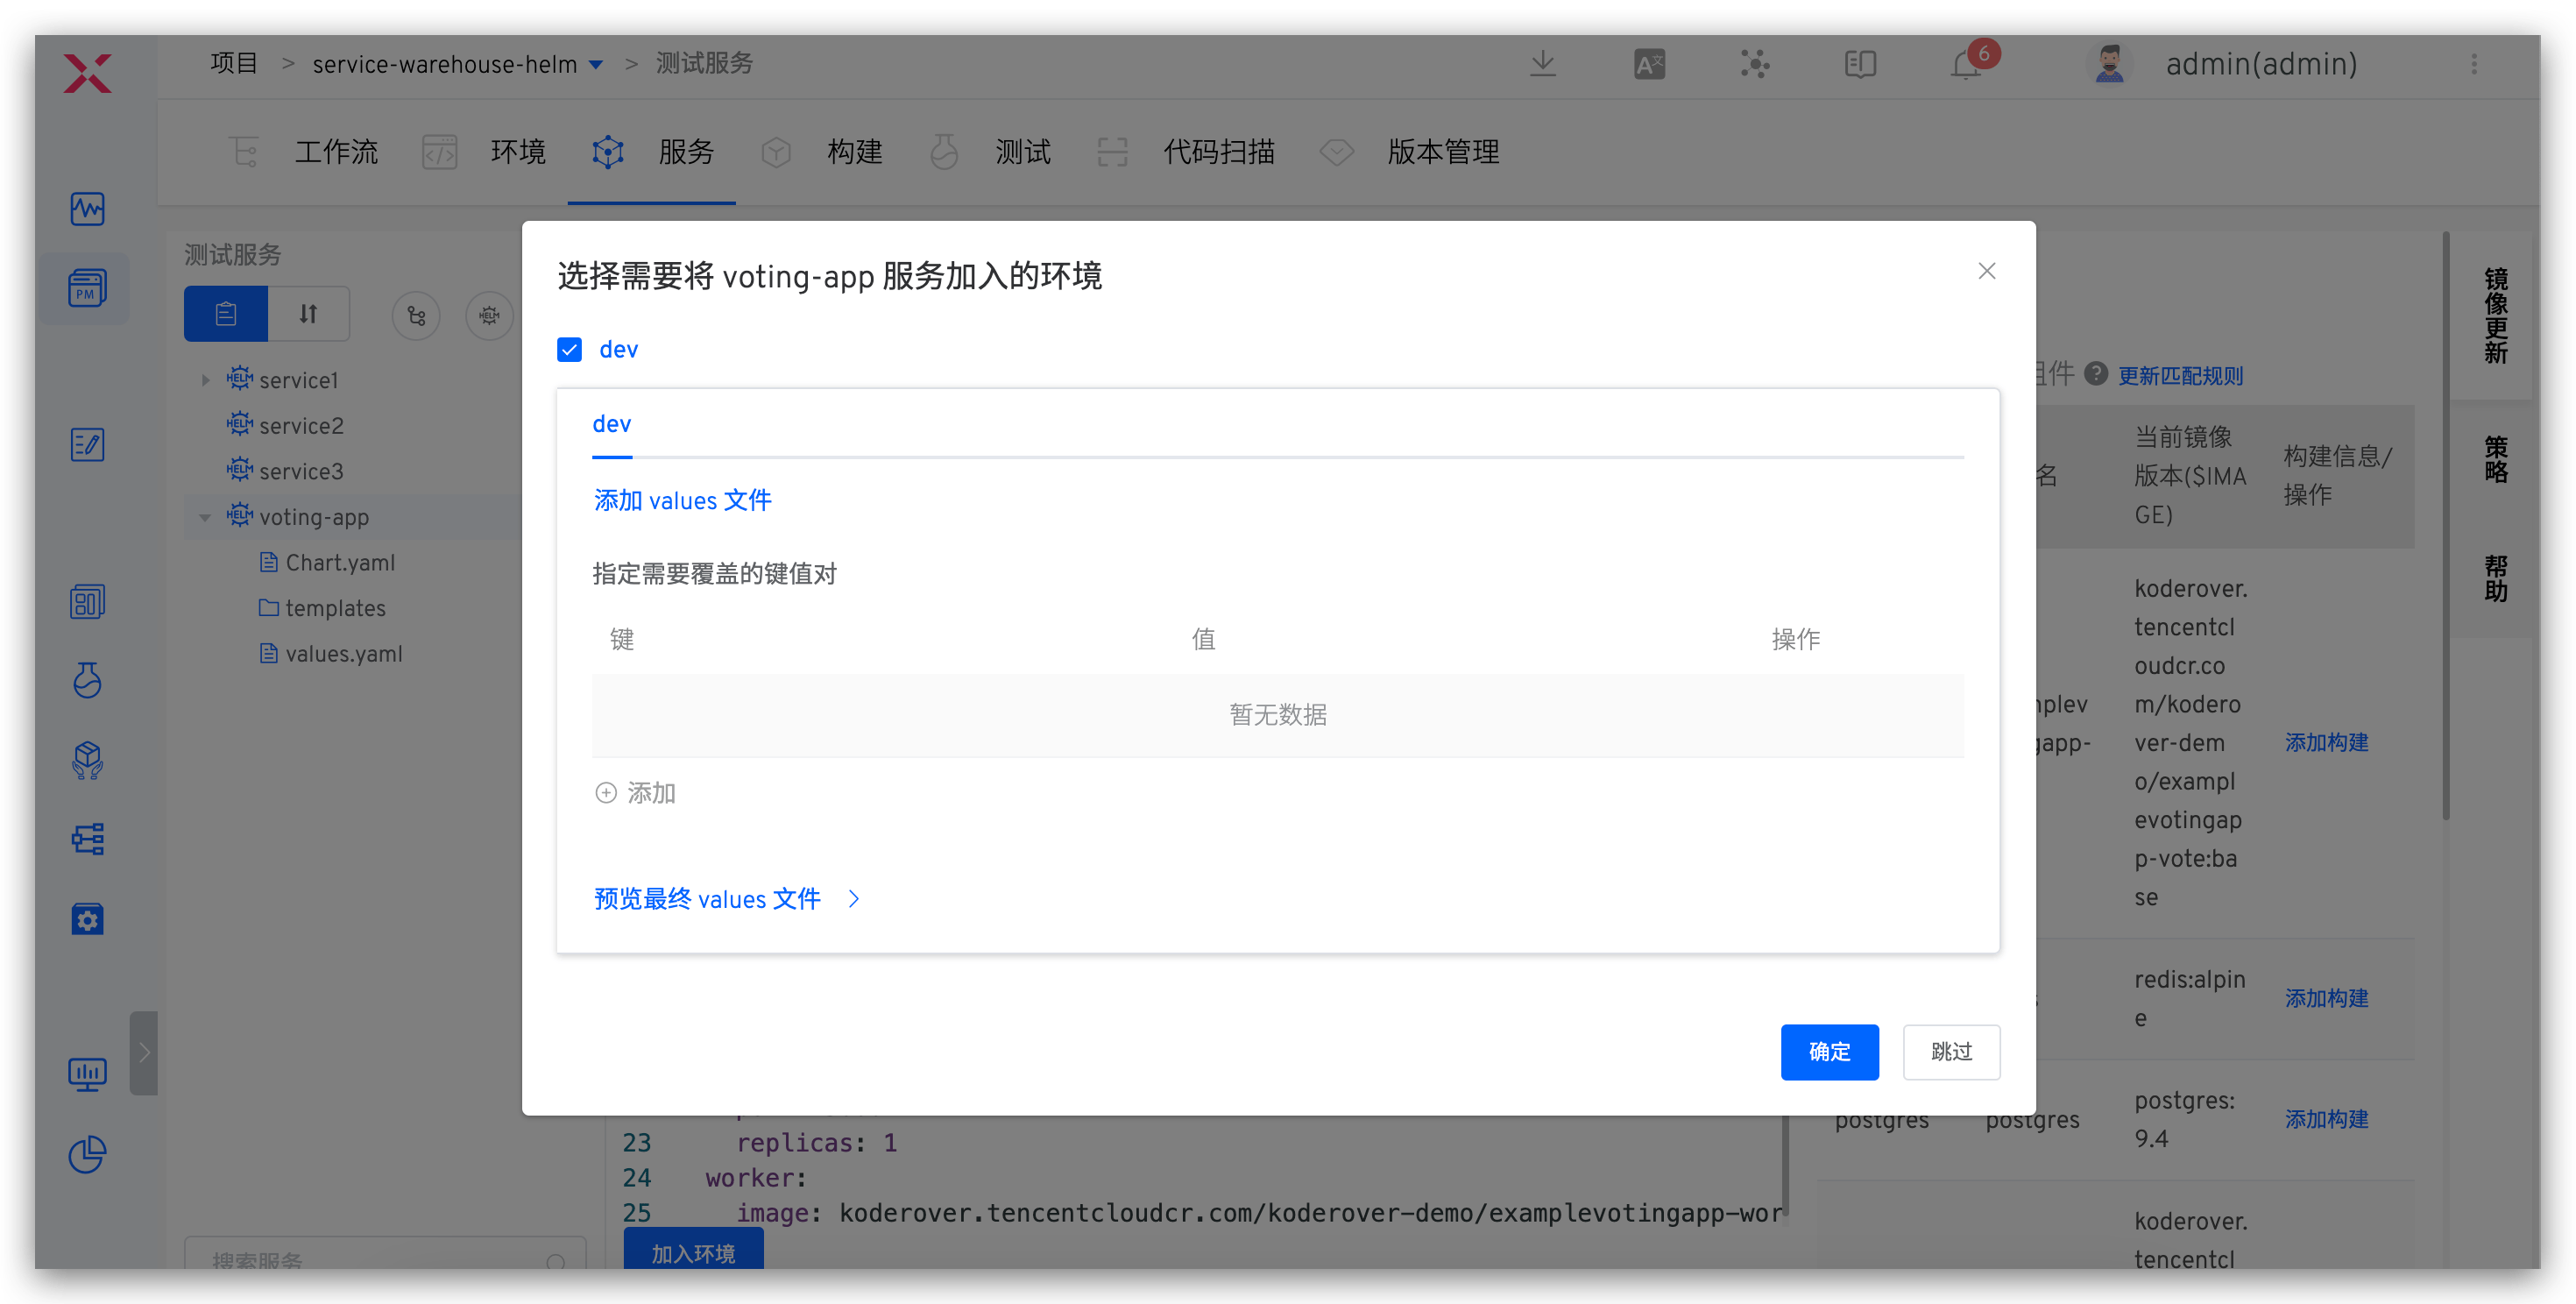The width and height of the screenshot is (2576, 1304).
Task: Click 添加构建 link for vote:base image row
Action: [x=2326, y=742]
